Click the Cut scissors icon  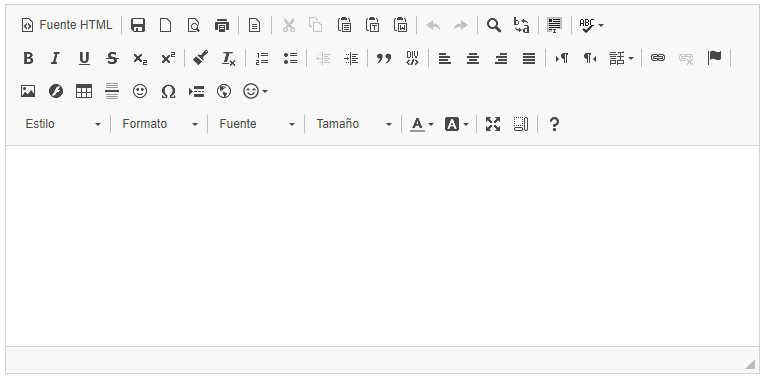point(289,25)
